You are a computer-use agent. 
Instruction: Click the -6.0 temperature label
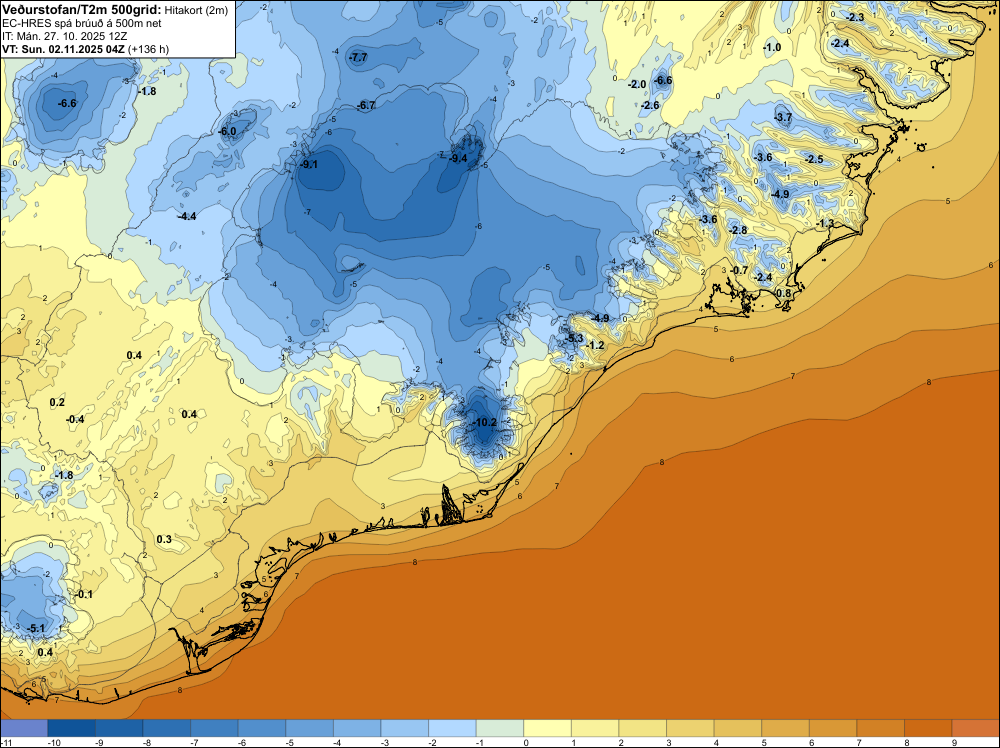[227, 131]
